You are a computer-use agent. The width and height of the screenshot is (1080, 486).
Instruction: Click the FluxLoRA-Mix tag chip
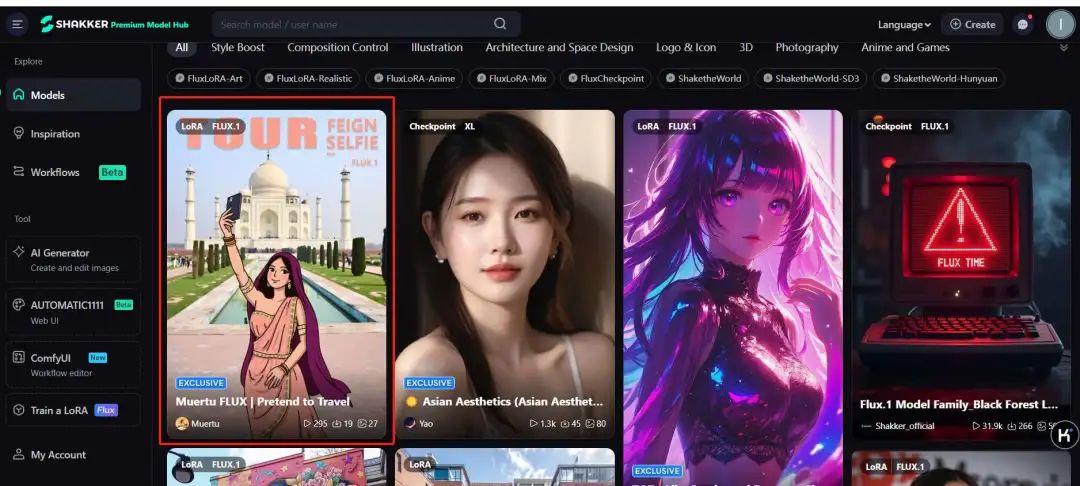(x=511, y=78)
